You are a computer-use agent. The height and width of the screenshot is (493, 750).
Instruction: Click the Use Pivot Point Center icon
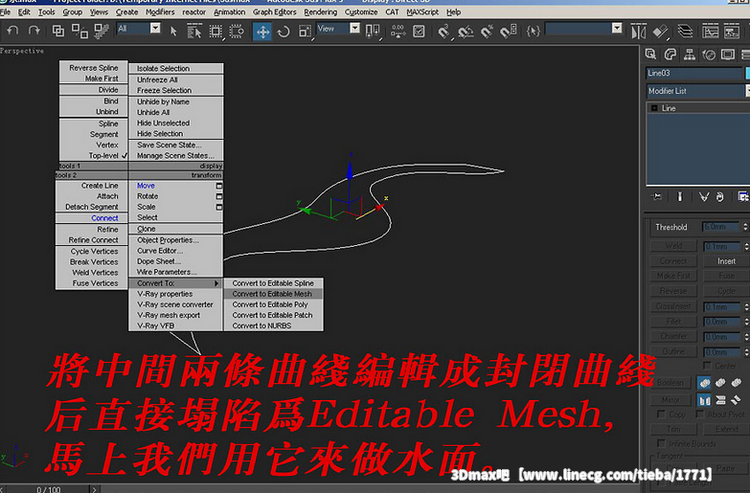click(372, 32)
